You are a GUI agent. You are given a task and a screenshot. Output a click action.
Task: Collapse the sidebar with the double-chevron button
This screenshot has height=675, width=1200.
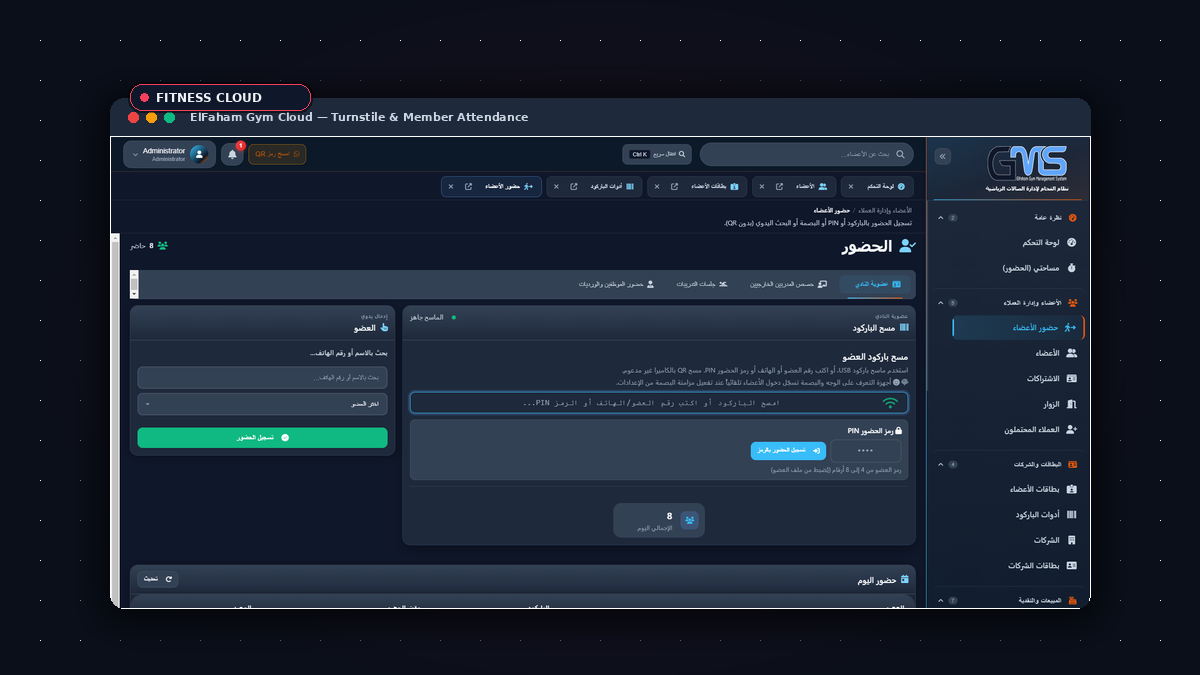pos(942,156)
